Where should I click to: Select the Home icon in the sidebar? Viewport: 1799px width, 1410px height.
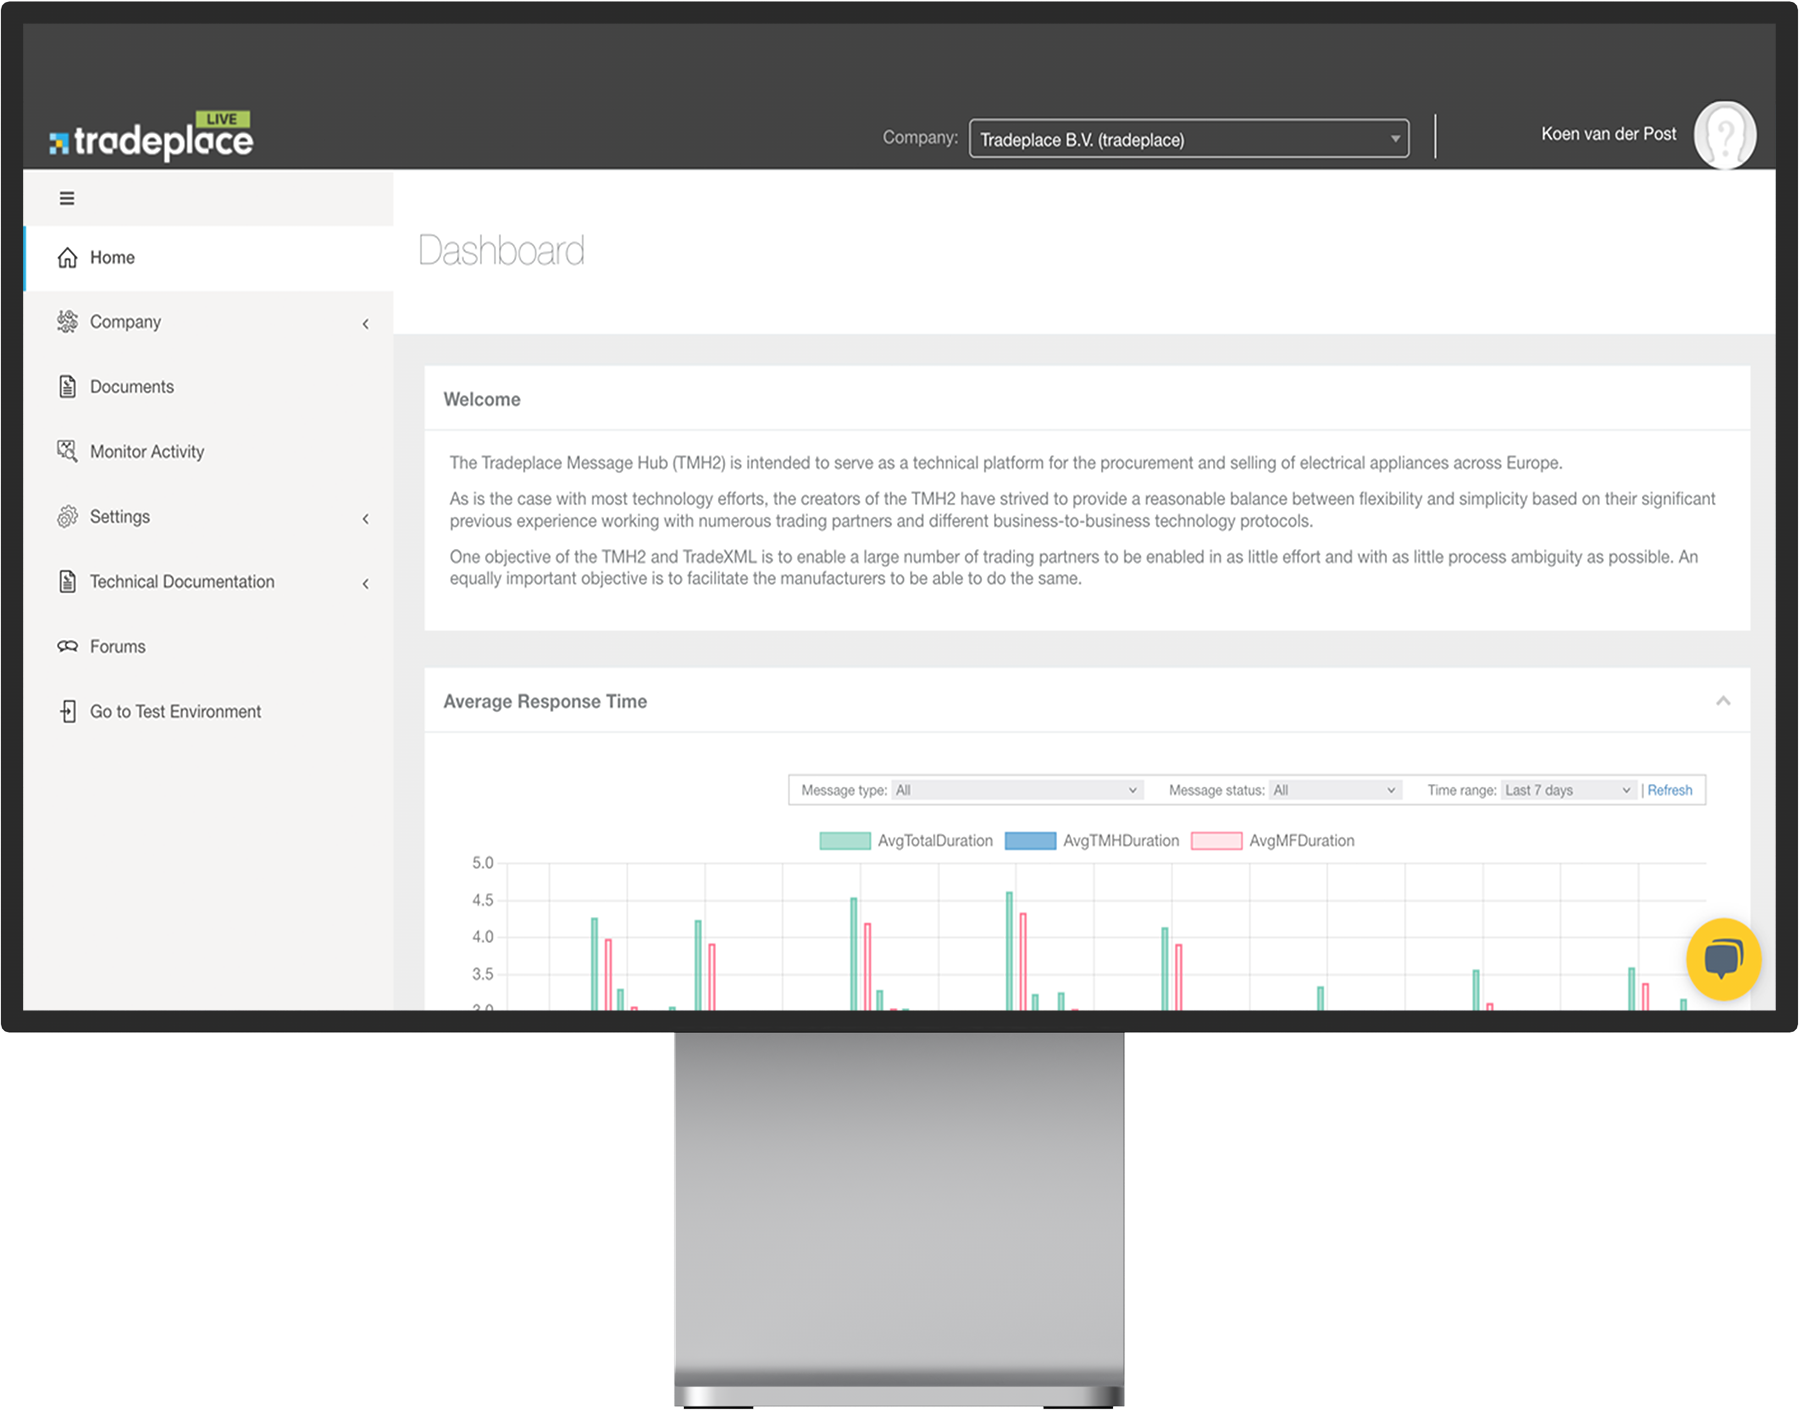coord(66,257)
